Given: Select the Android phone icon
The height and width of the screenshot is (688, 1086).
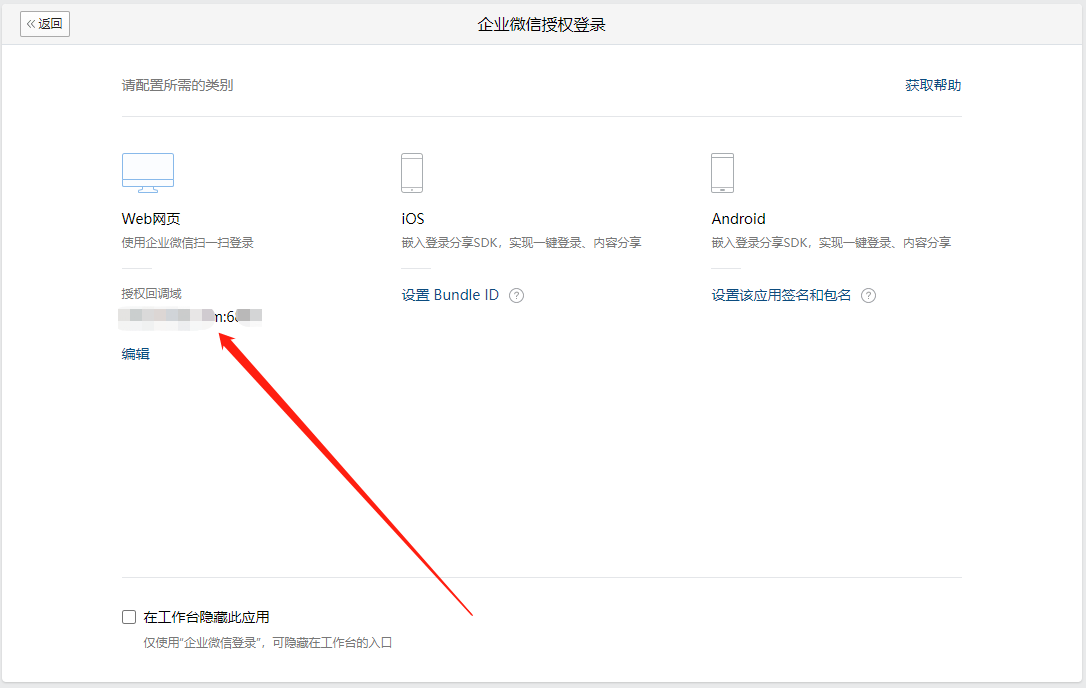Looking at the screenshot, I should 722,173.
